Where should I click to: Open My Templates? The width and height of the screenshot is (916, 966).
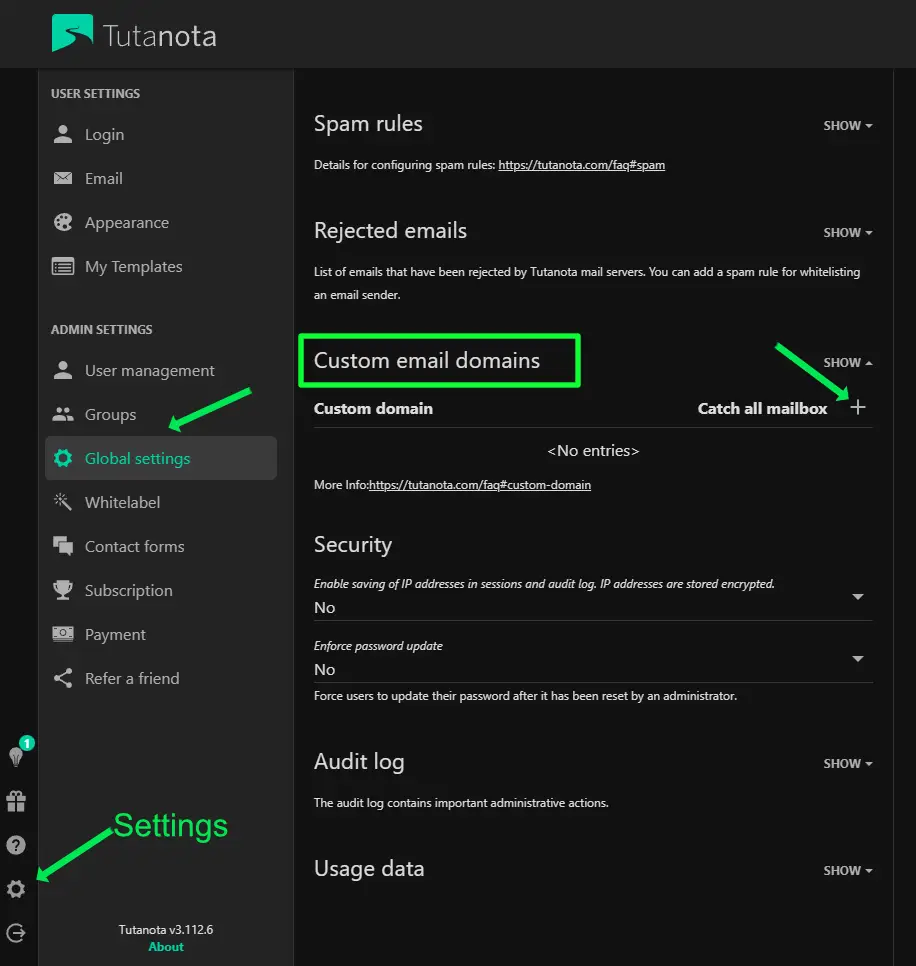[161, 266]
